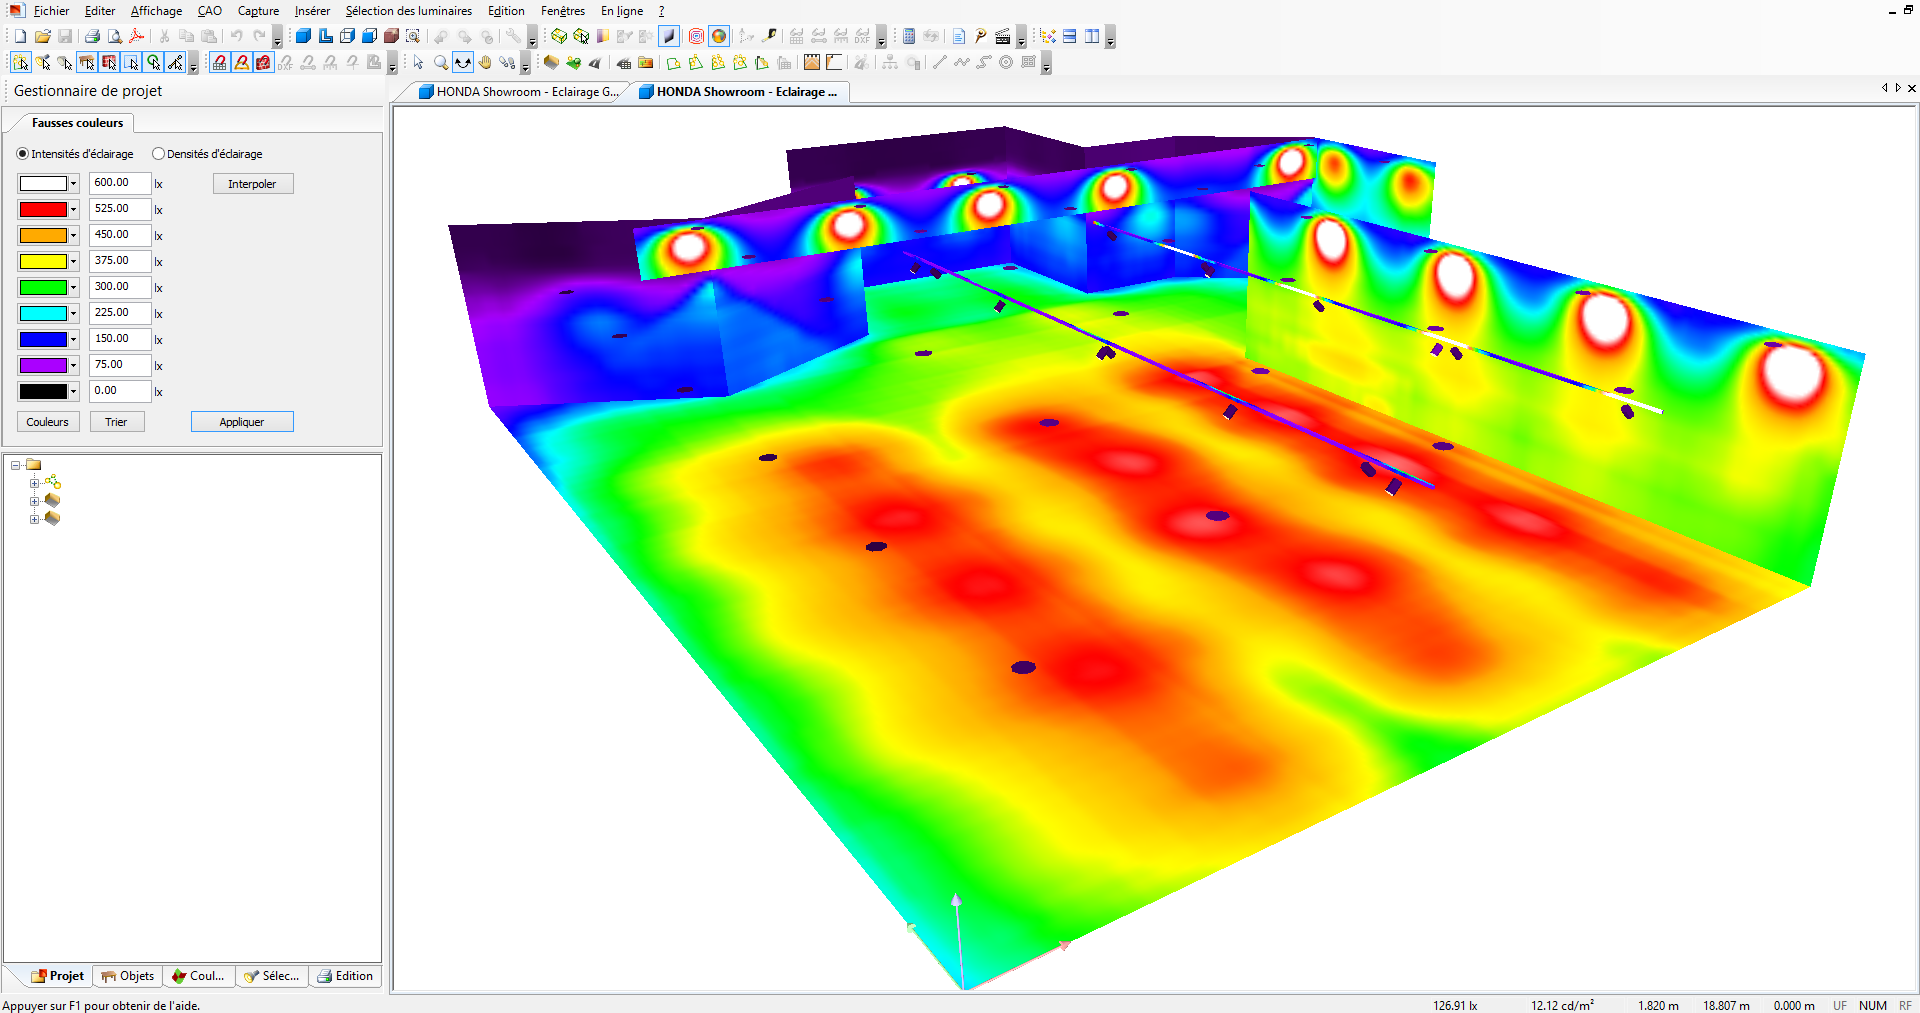1920x1013 pixels.
Task: Click the tape measure icon
Action: point(769,36)
